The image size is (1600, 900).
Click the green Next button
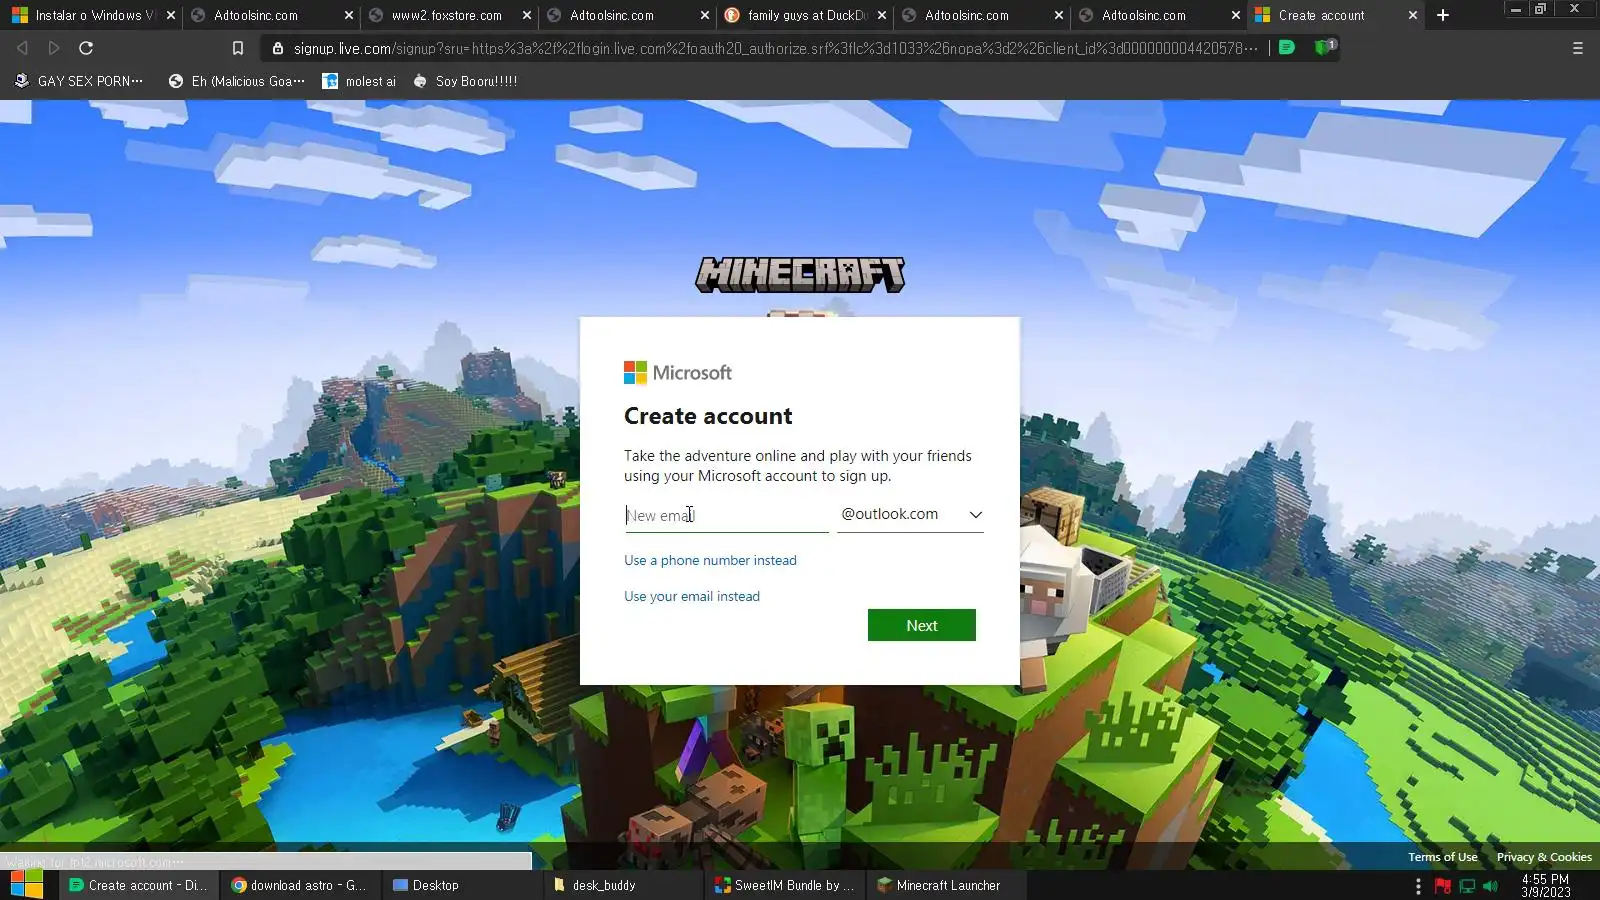922,625
